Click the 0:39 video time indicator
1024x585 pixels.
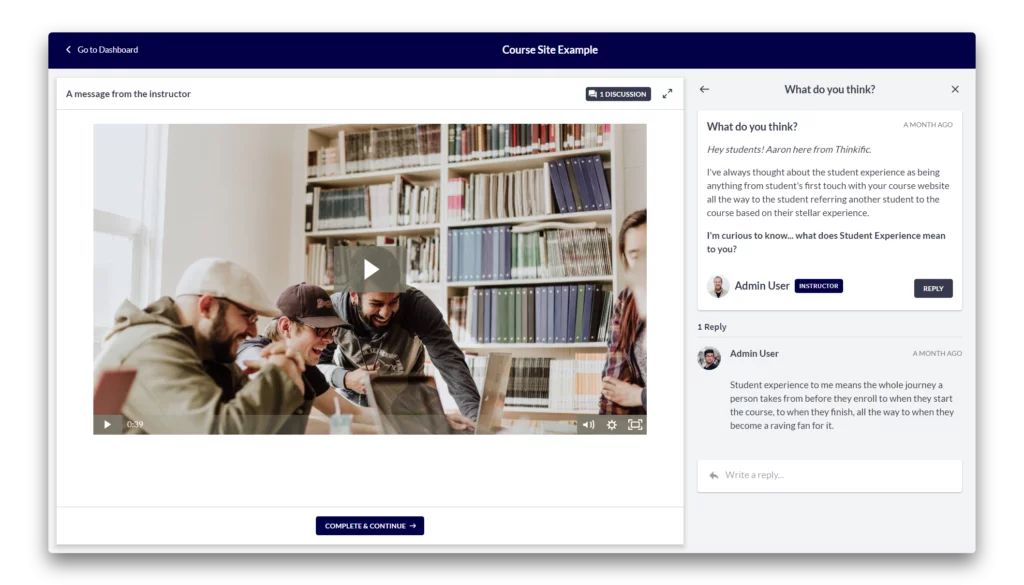coord(135,424)
